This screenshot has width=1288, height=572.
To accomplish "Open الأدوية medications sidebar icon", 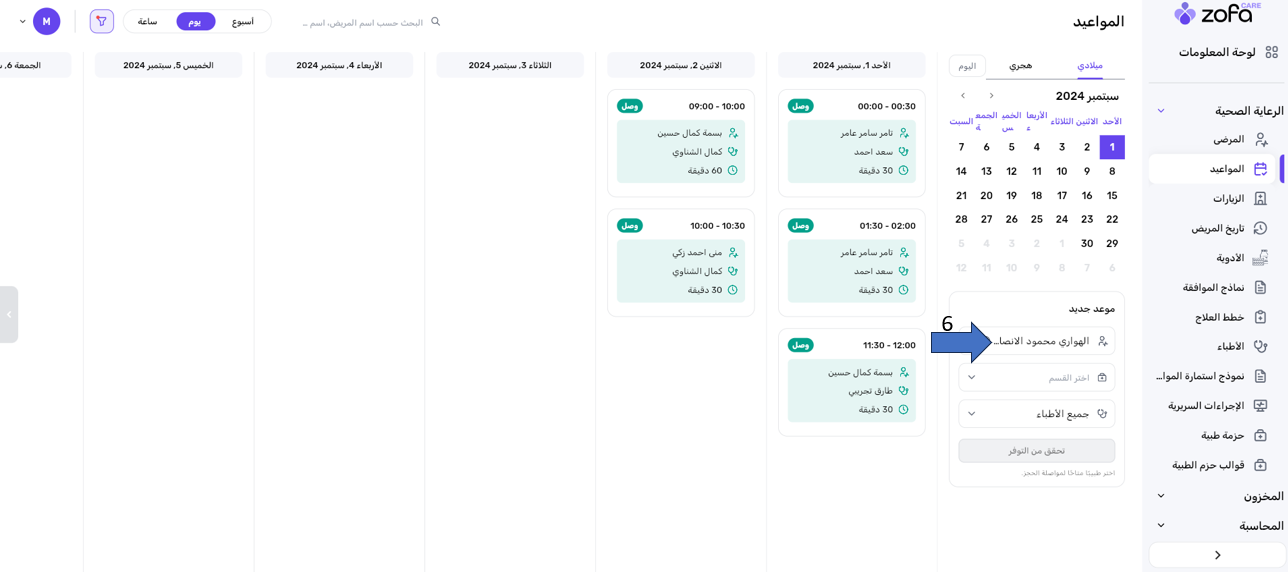I will coord(1260,258).
